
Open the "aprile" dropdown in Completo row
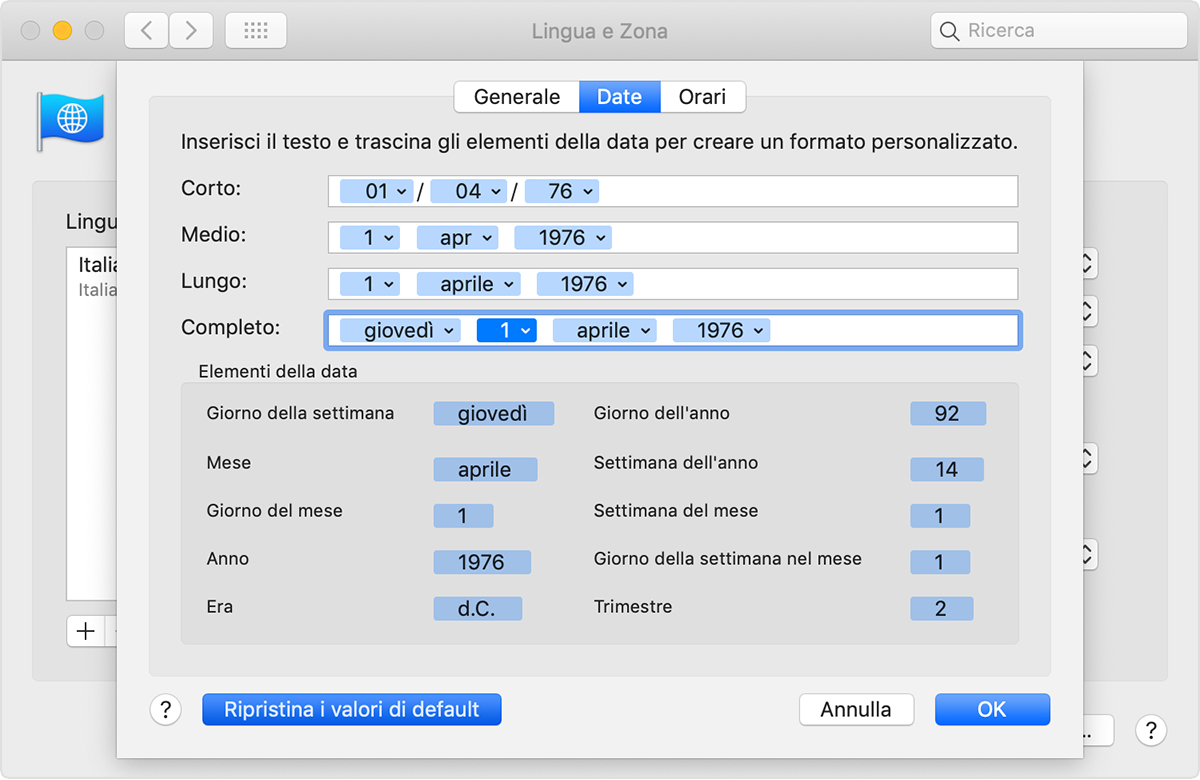(604, 330)
